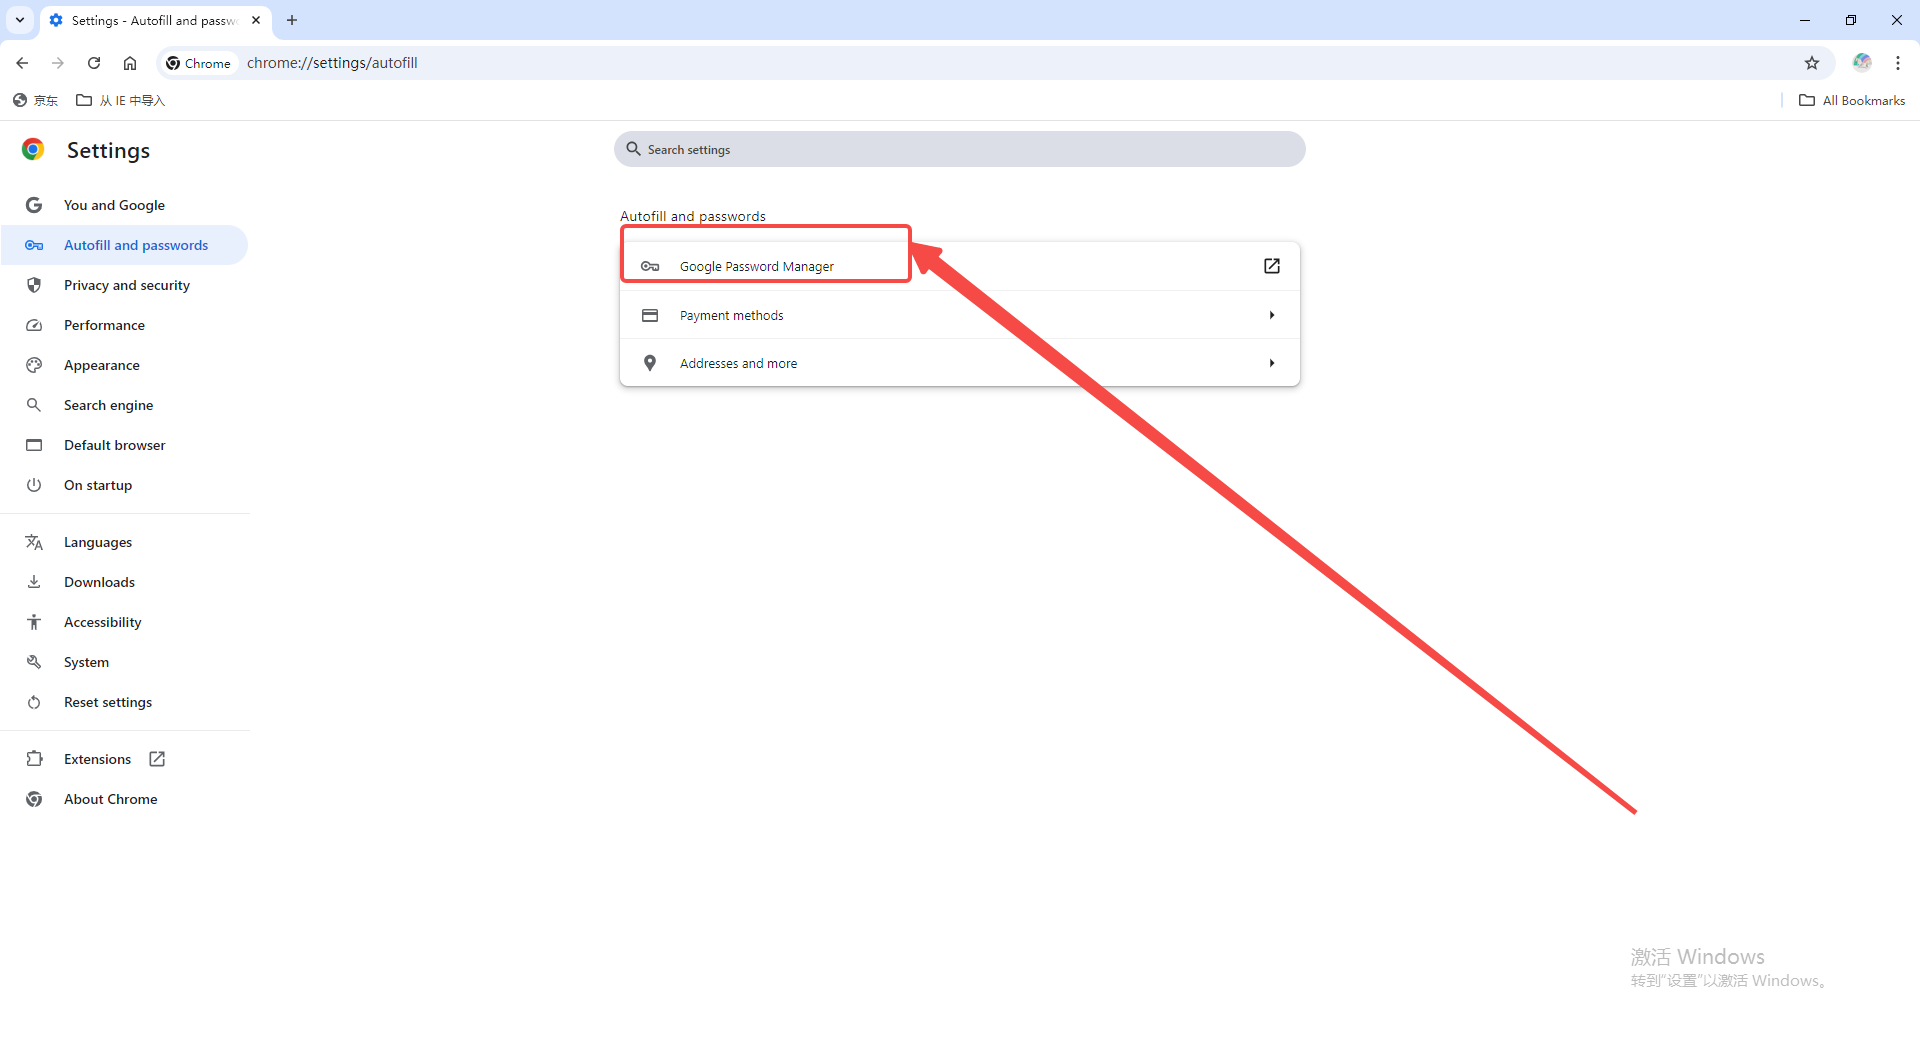The height and width of the screenshot is (1040, 1920).
Task: Click the Reset settings clock icon
Action: (x=34, y=702)
